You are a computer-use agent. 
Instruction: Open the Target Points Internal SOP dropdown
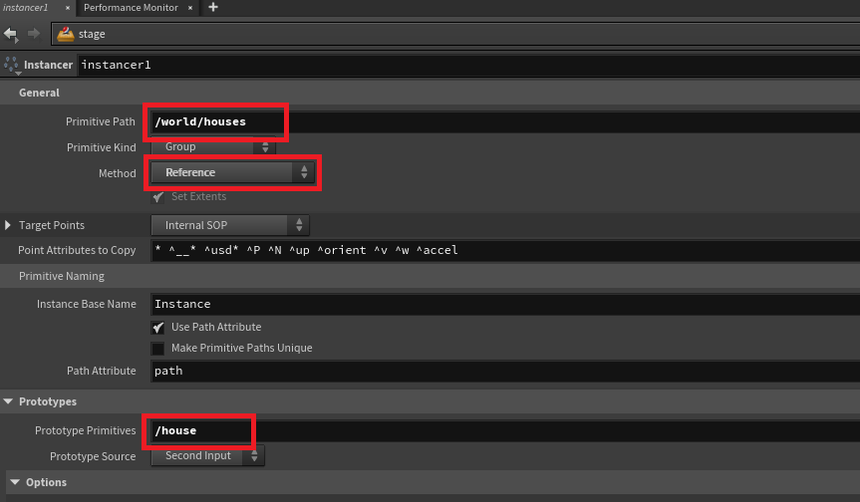tap(230, 225)
